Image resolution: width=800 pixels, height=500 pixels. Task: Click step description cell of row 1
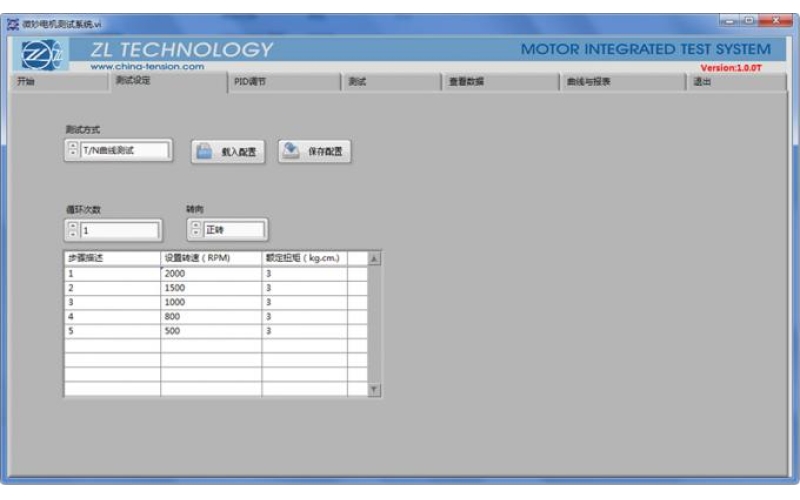[x=112, y=273]
